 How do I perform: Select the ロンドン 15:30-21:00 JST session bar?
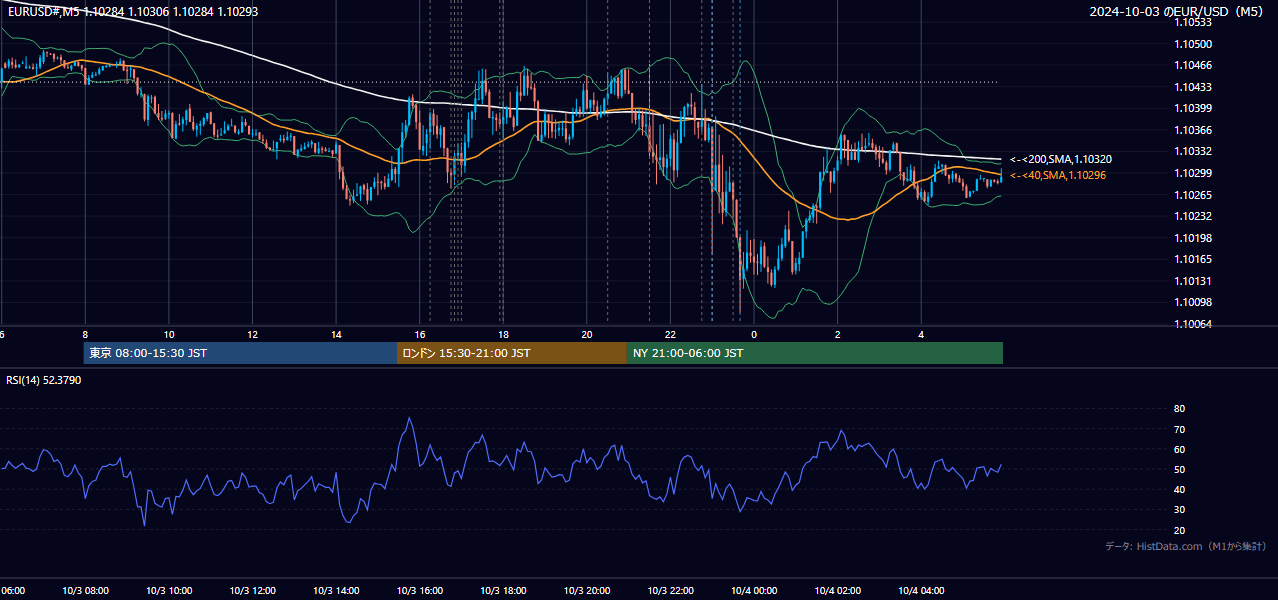(x=512, y=353)
